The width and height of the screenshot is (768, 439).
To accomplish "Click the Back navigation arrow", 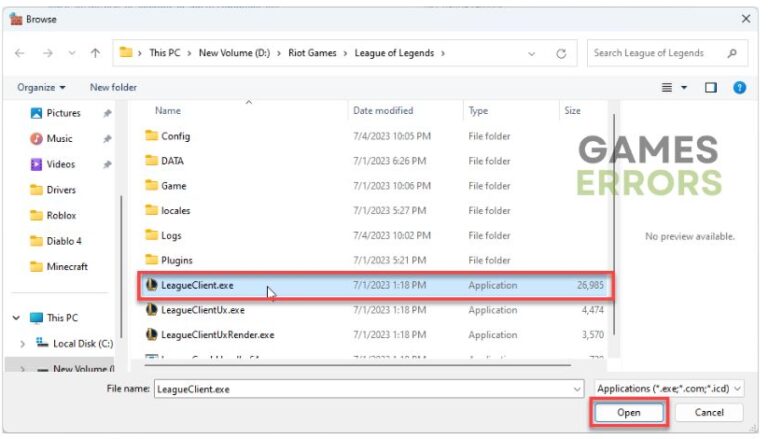I will [x=21, y=53].
